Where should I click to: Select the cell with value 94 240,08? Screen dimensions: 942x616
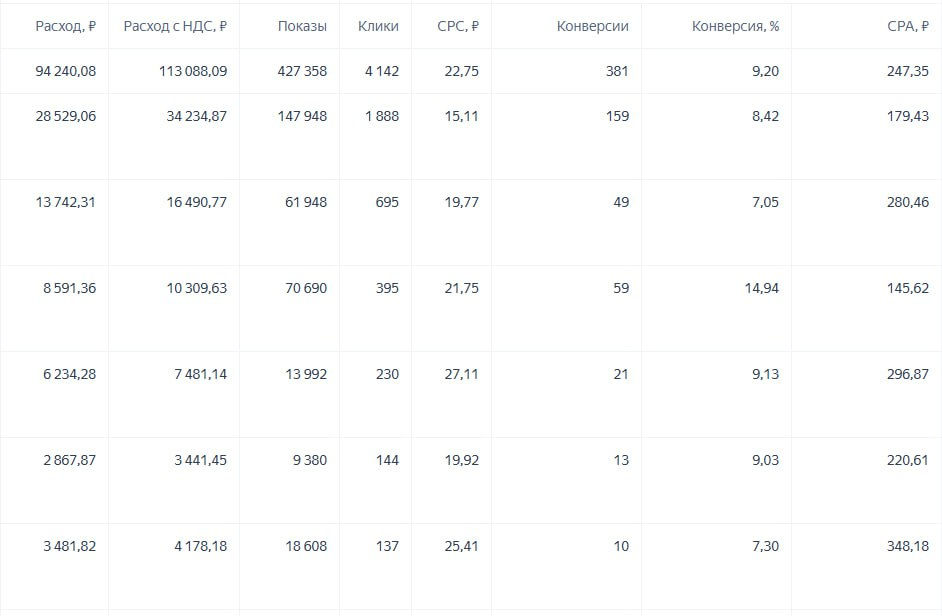(x=65, y=71)
